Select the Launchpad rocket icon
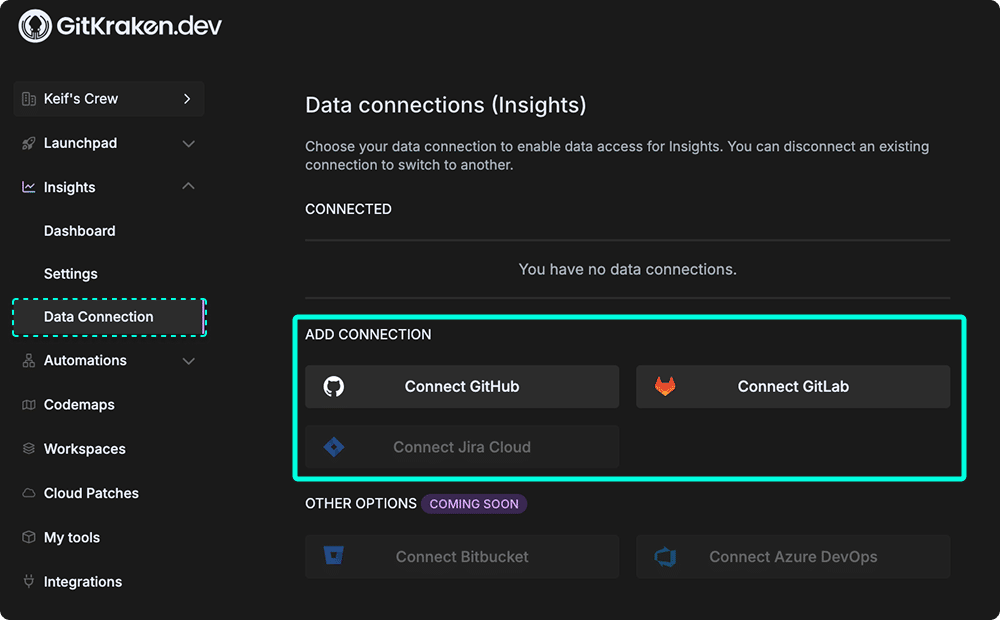This screenshot has height=620, width=1000. (x=27, y=143)
